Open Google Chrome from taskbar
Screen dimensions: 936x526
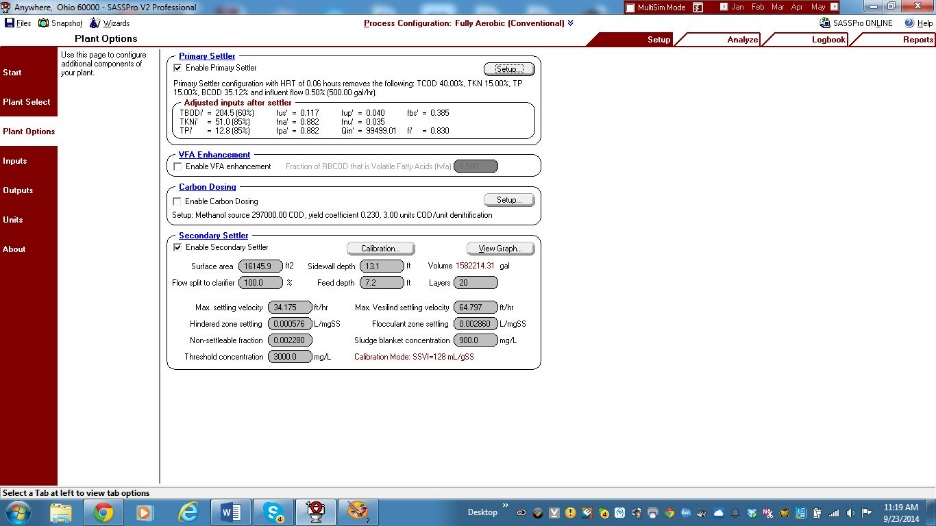[x=103, y=512]
